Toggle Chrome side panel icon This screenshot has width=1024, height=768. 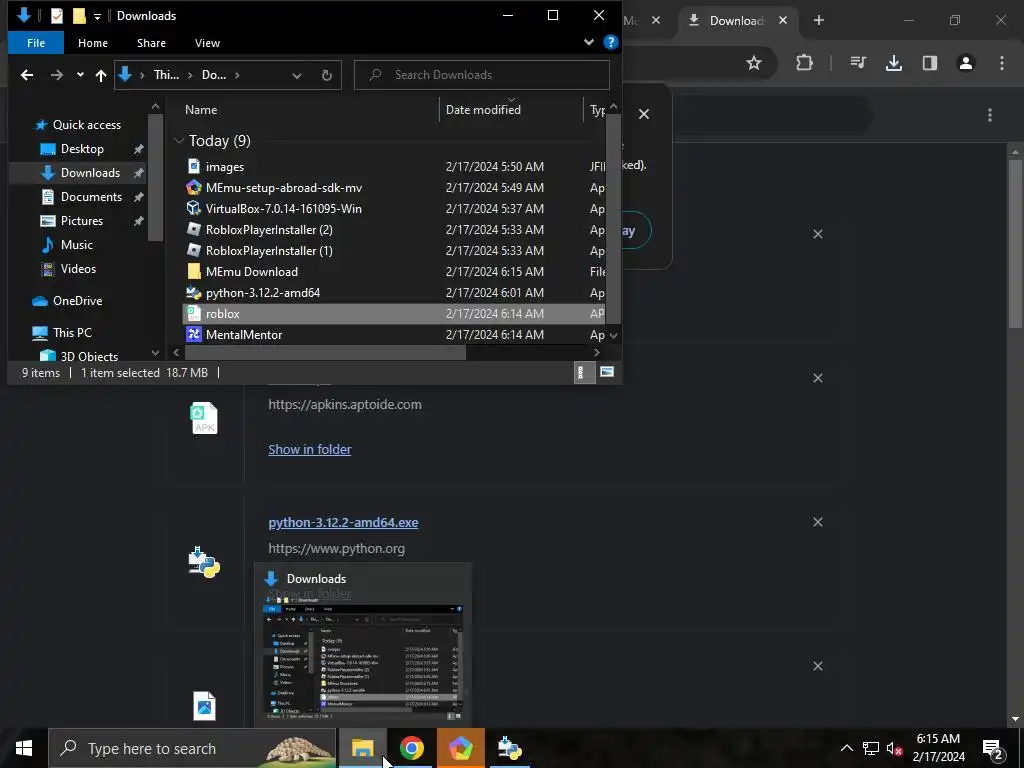pyautogui.click(x=930, y=63)
